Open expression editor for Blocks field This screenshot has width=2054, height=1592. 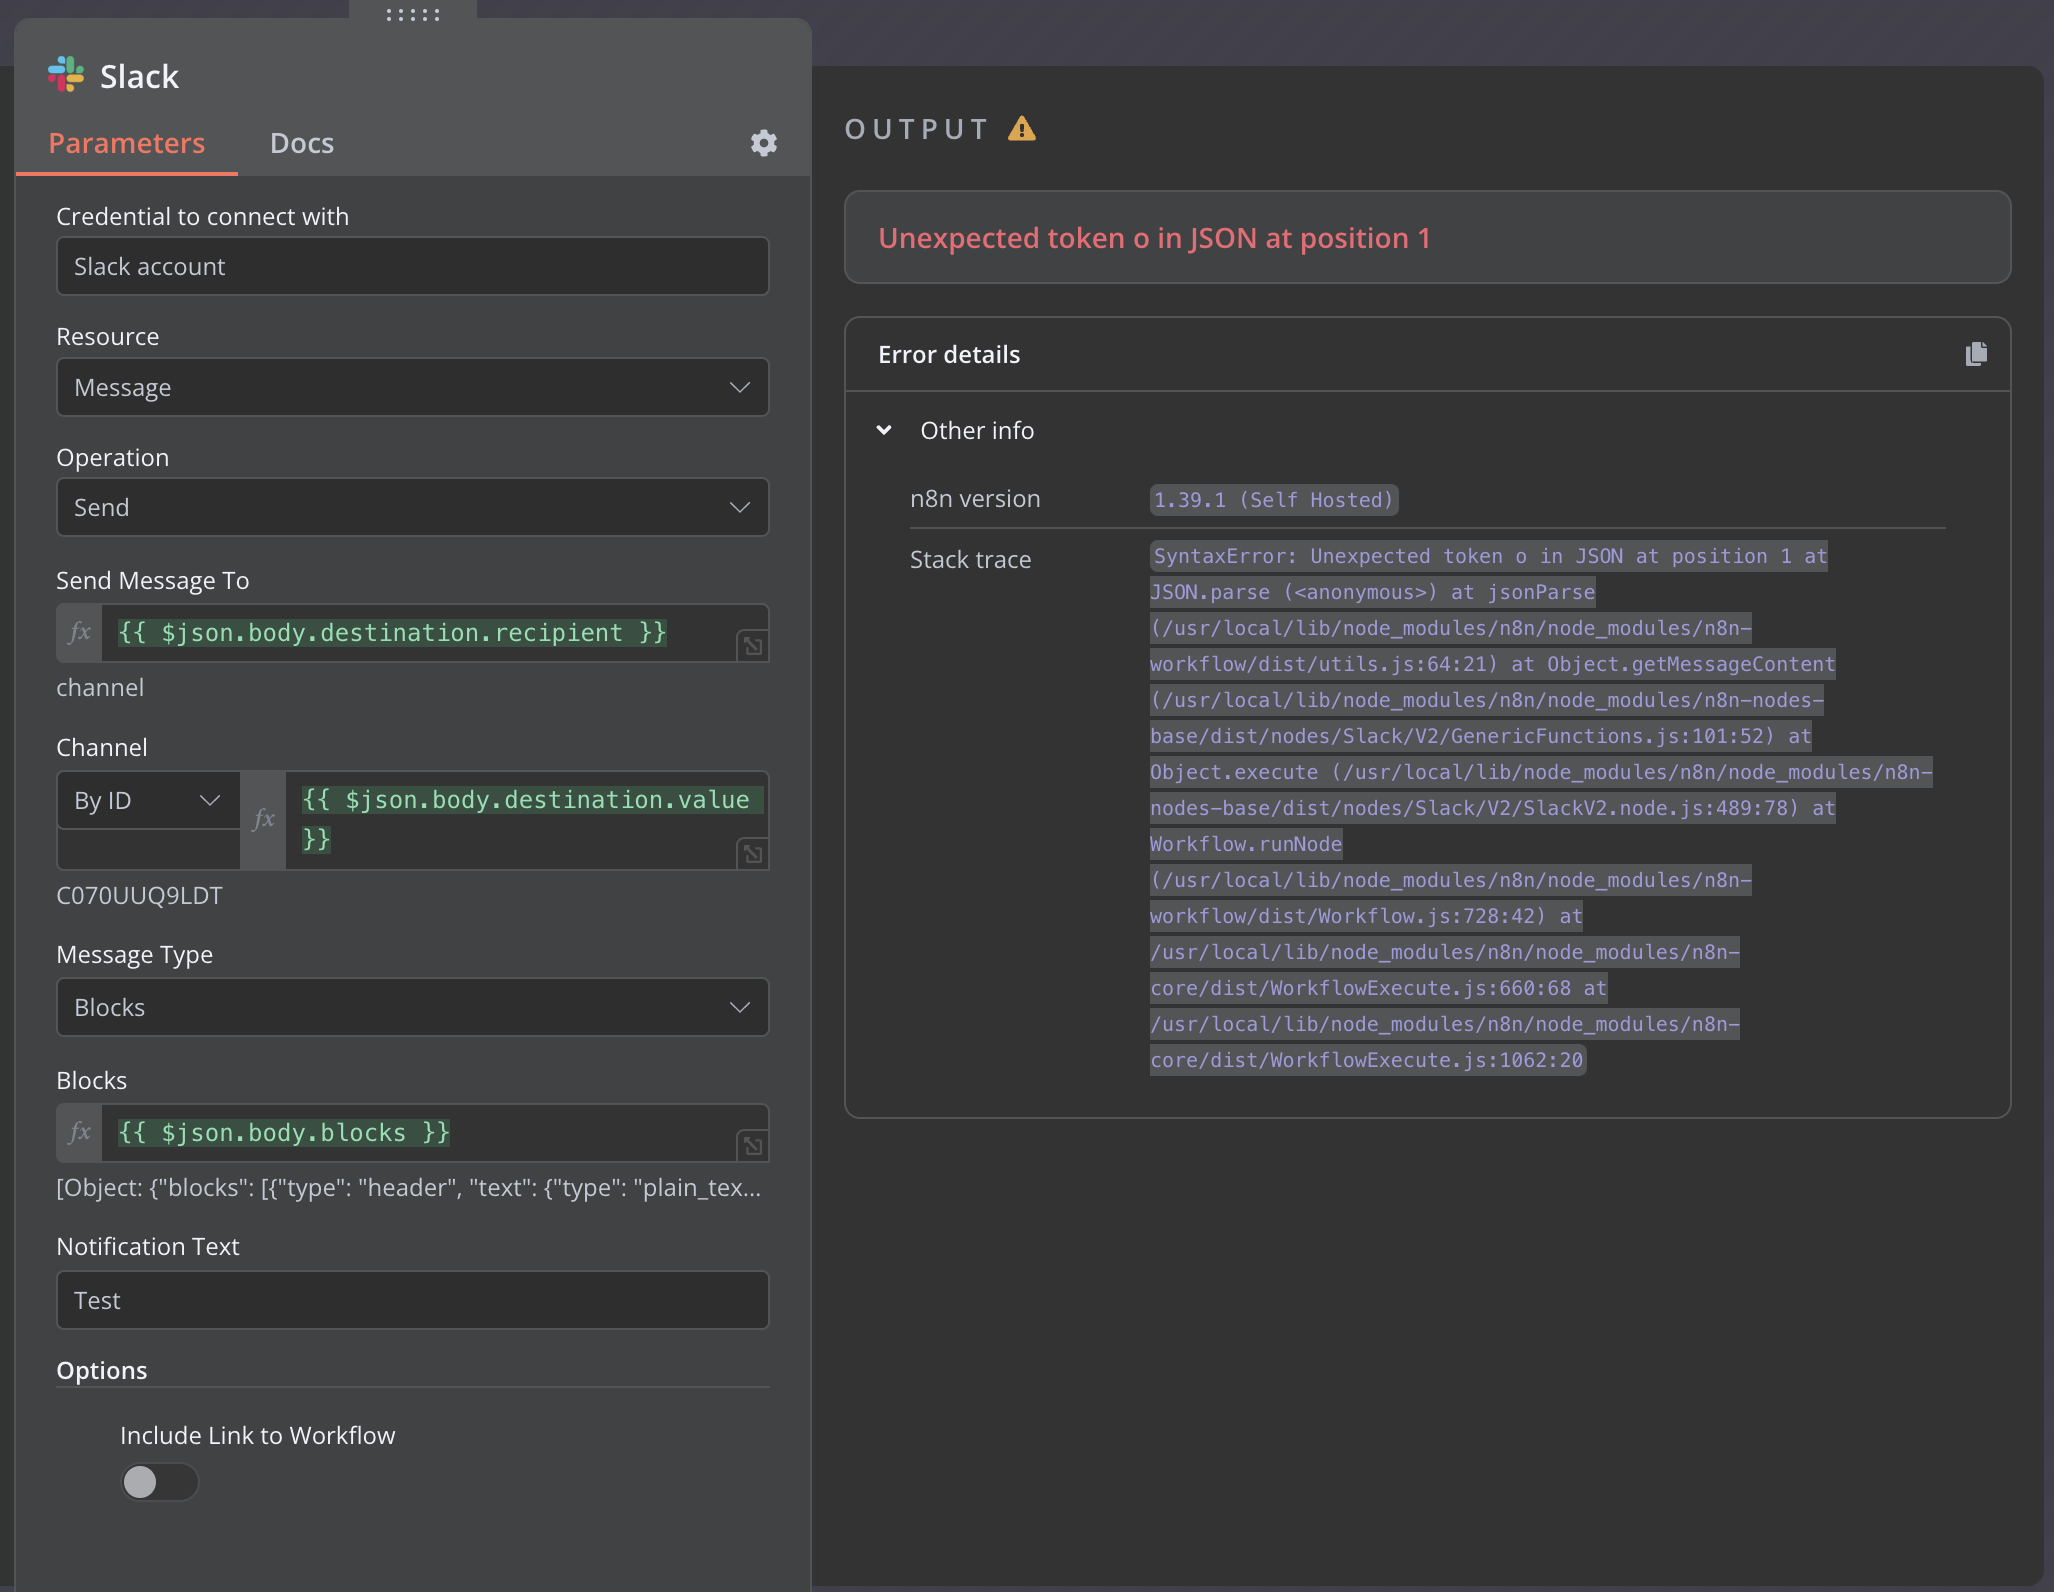752,1146
